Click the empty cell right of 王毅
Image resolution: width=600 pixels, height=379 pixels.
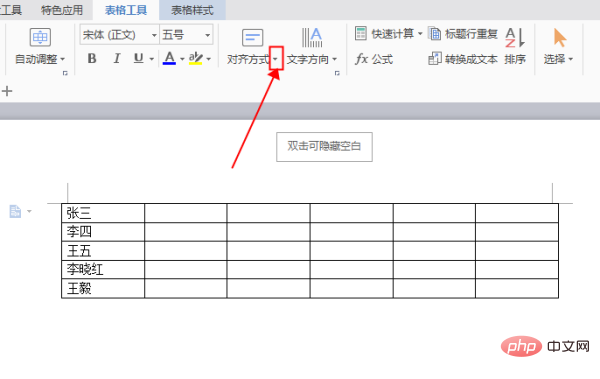click(186, 288)
